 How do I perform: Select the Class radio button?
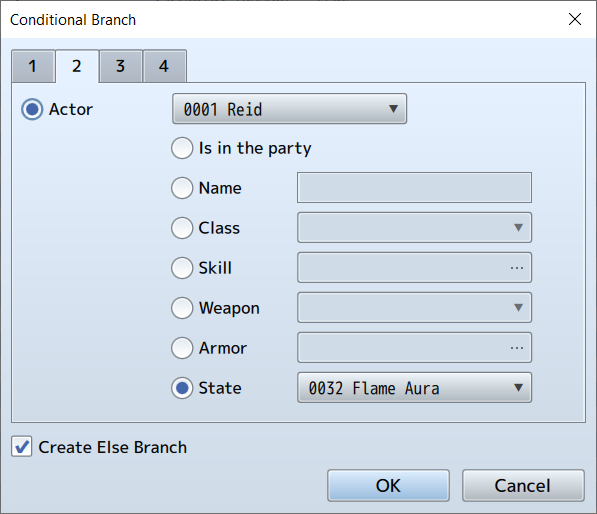click(182, 228)
